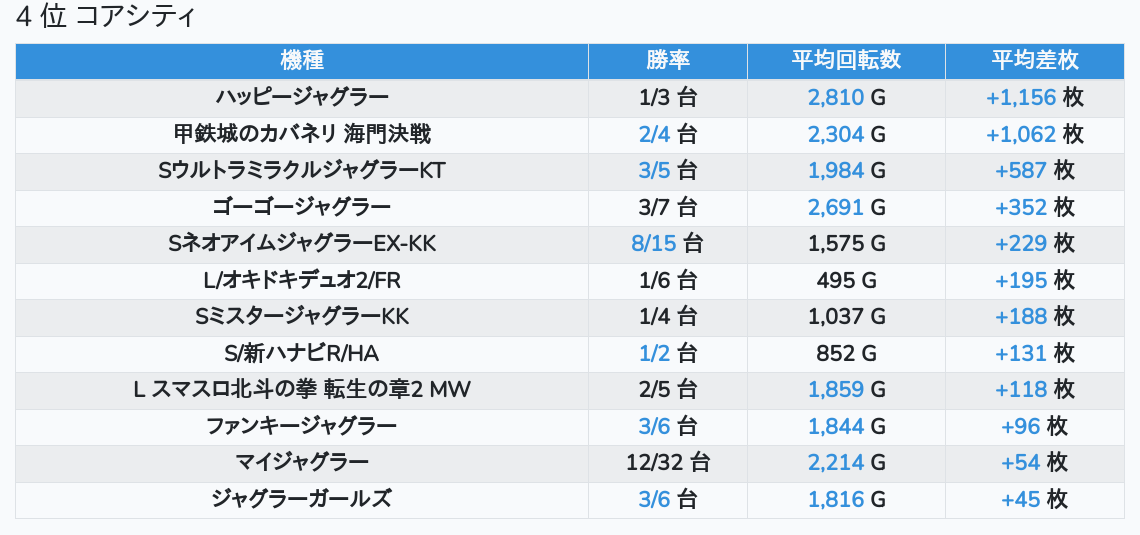The width and height of the screenshot is (1140, 535).
Task: Select L/オキドキデュオ2/FR machine name
Action: tap(302, 281)
